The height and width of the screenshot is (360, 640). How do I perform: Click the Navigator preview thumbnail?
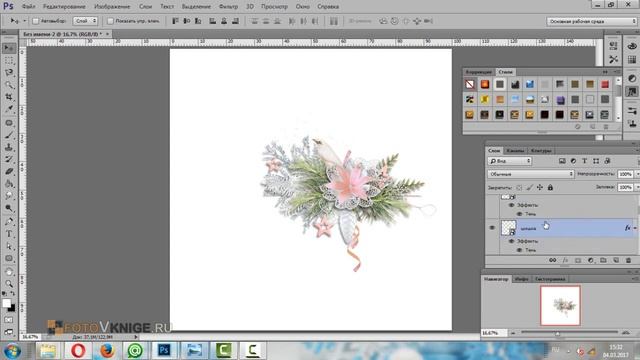(560, 305)
